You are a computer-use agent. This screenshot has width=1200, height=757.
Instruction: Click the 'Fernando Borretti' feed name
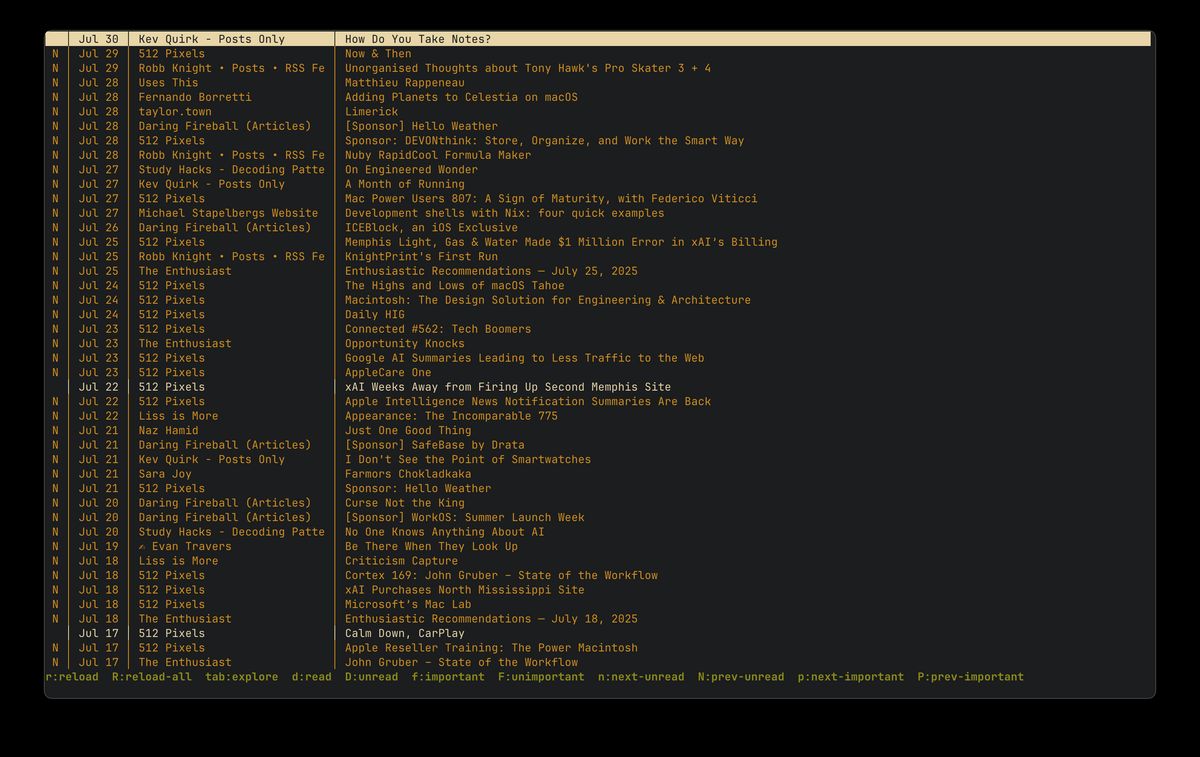point(195,97)
